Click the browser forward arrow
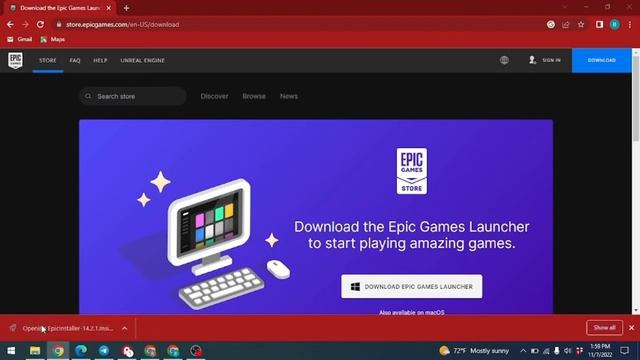The height and width of the screenshot is (360, 640). click(x=25, y=24)
